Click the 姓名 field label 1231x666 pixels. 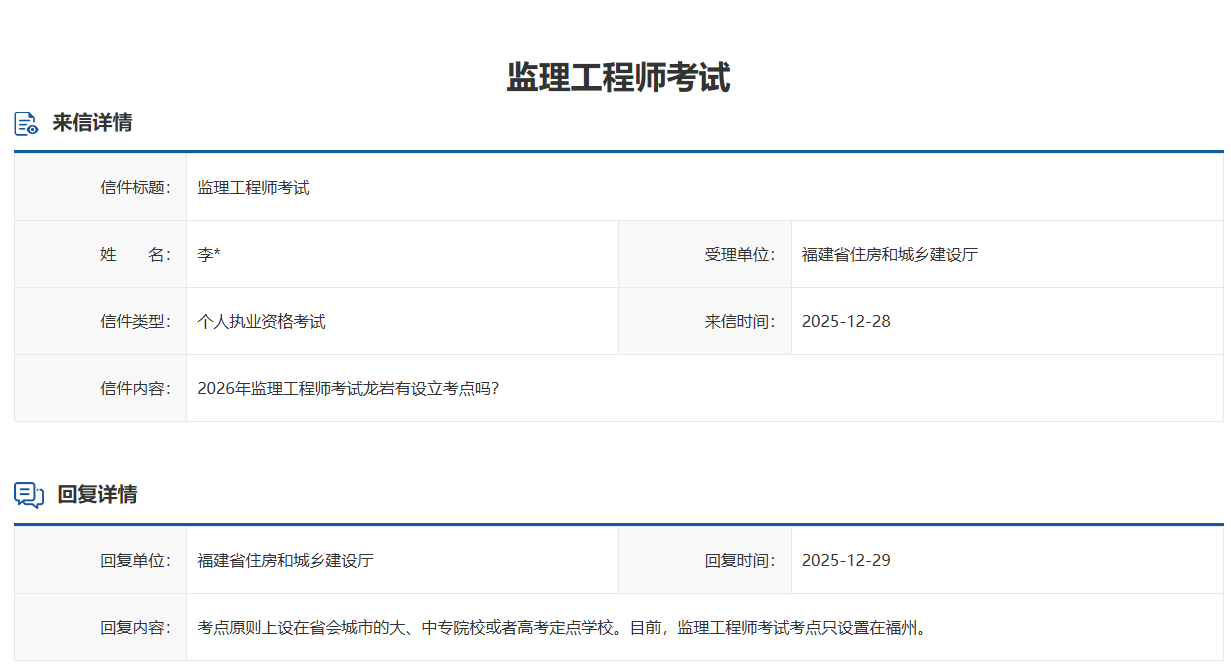point(136,254)
